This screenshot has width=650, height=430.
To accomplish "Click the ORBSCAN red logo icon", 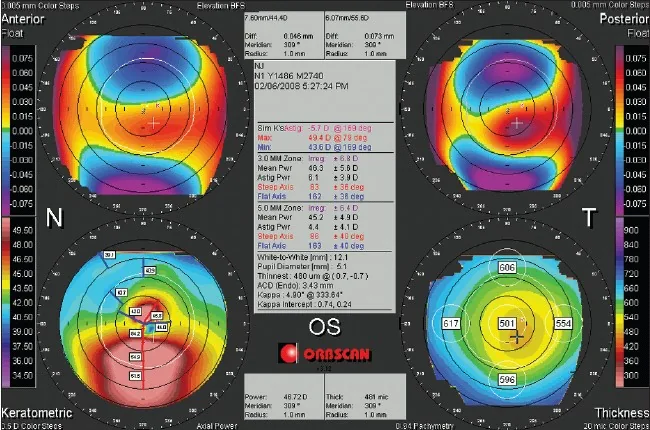I will click(288, 353).
